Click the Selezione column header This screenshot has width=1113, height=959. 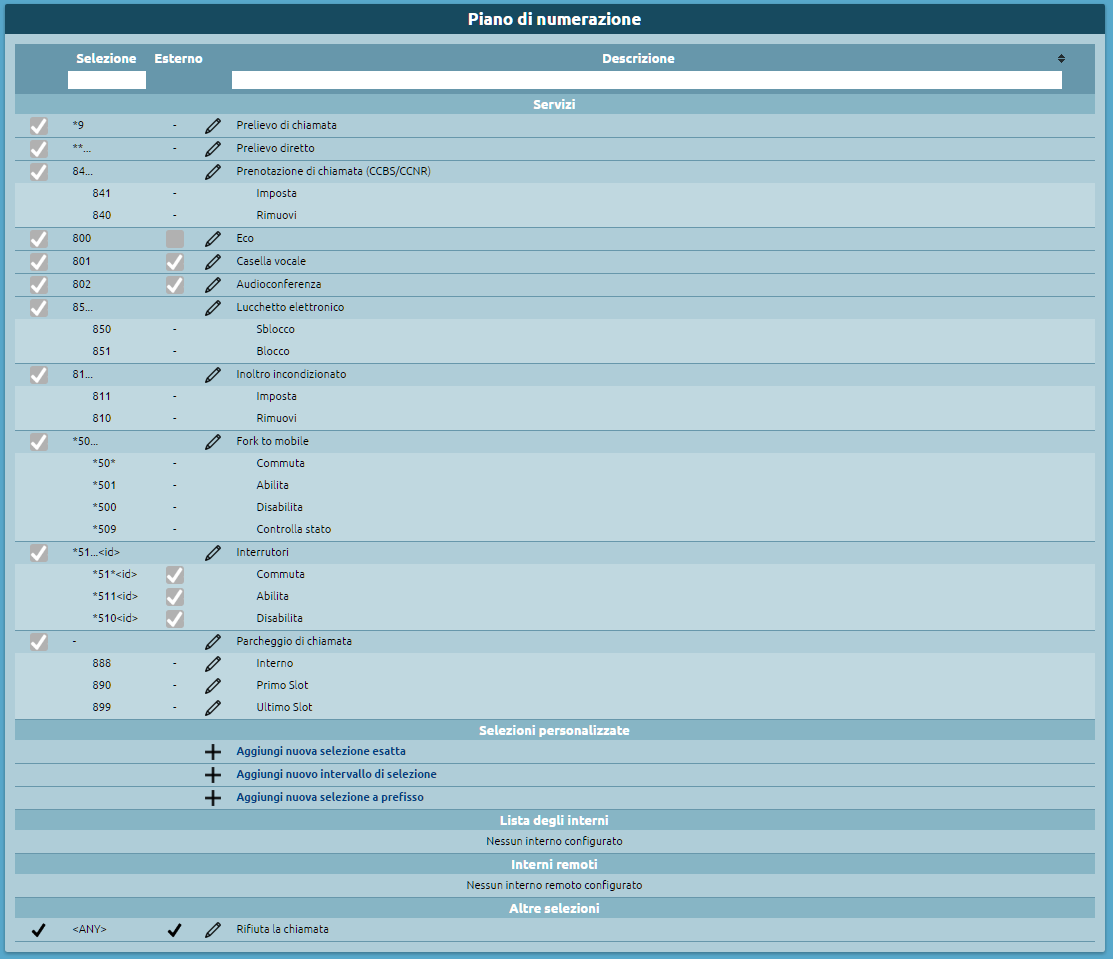(106, 58)
